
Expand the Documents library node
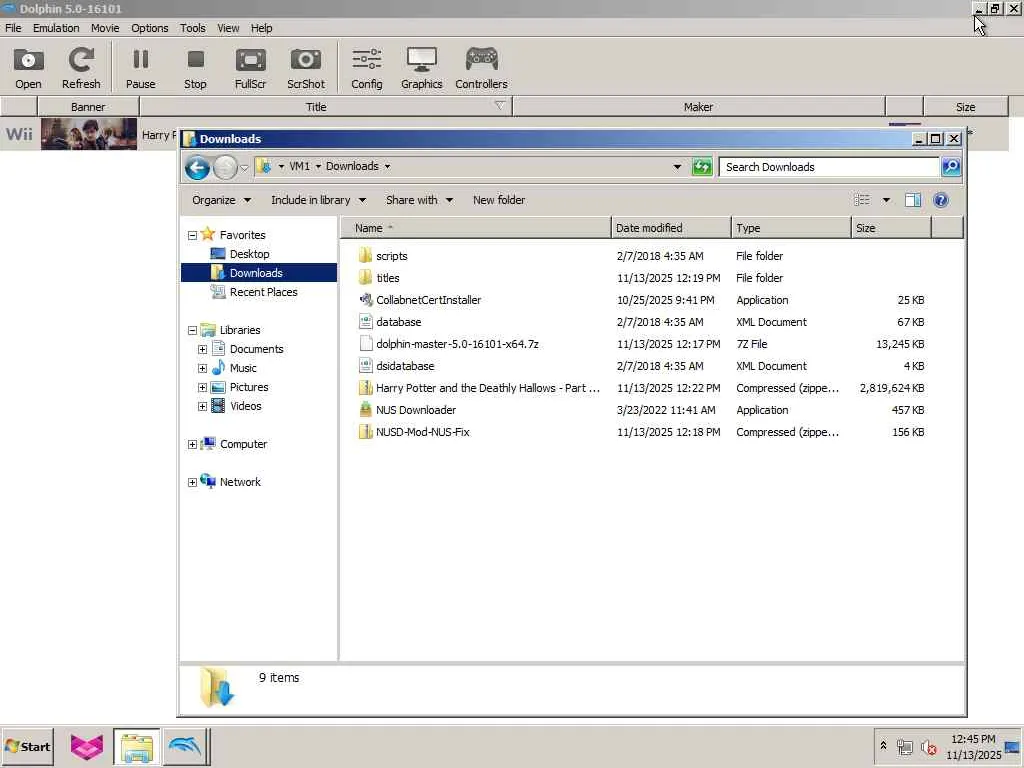pos(202,349)
